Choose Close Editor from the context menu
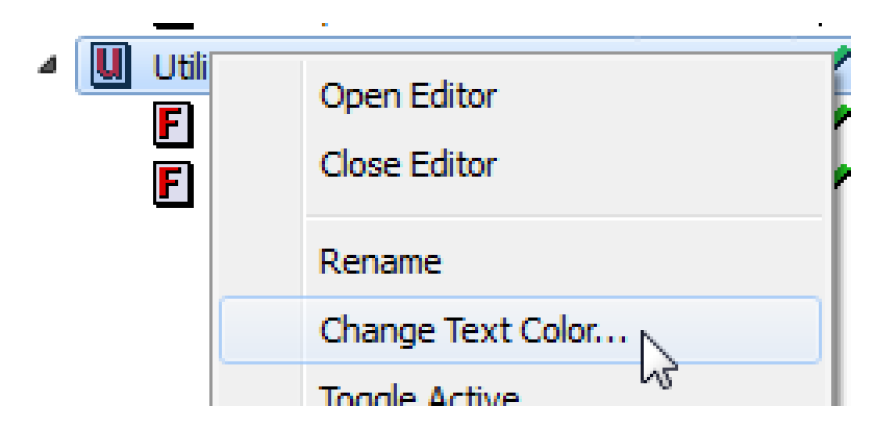Viewport: 875px width, 429px height. [x=407, y=163]
